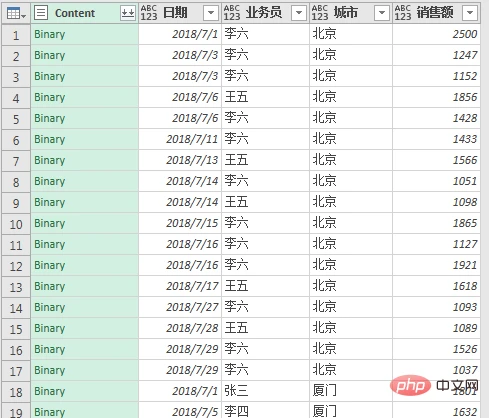Select row number 5
489x418 pixels.
pyautogui.click(x=16, y=119)
